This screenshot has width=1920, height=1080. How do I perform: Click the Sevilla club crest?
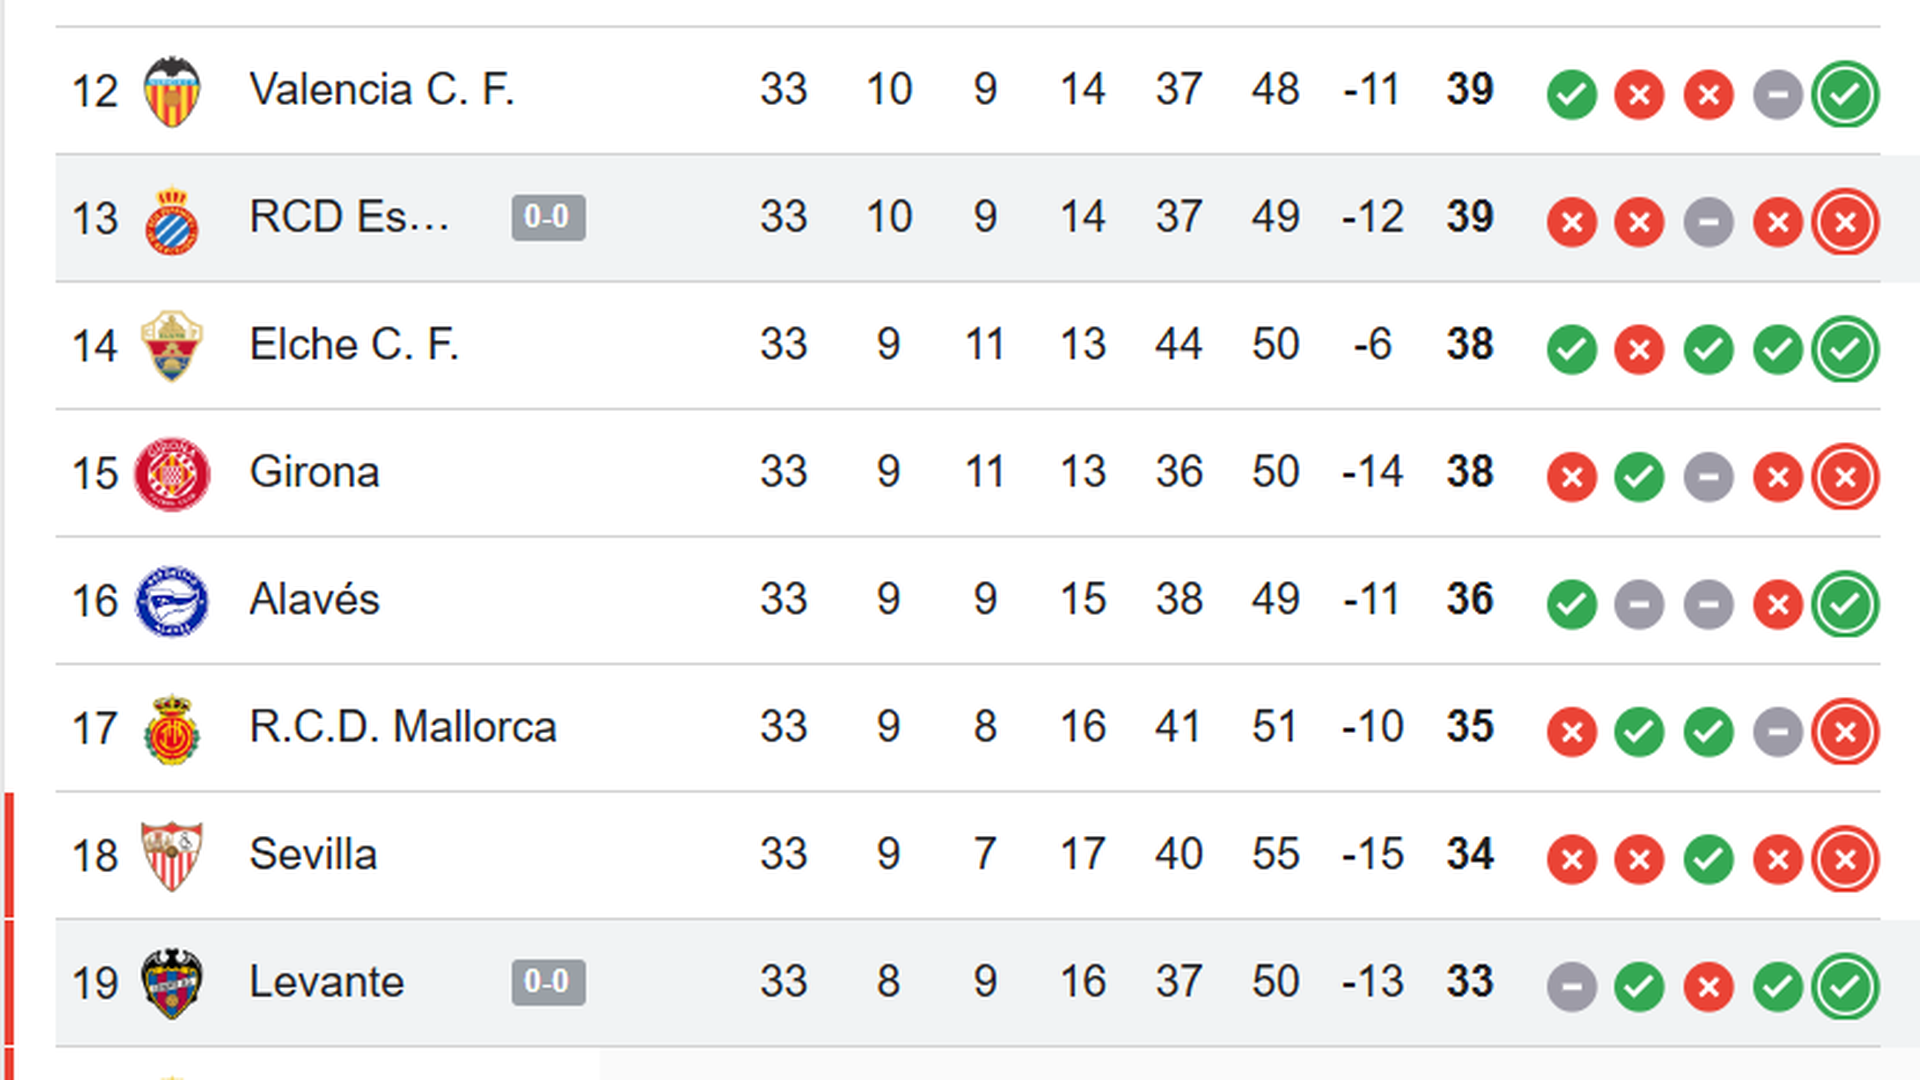(172, 854)
